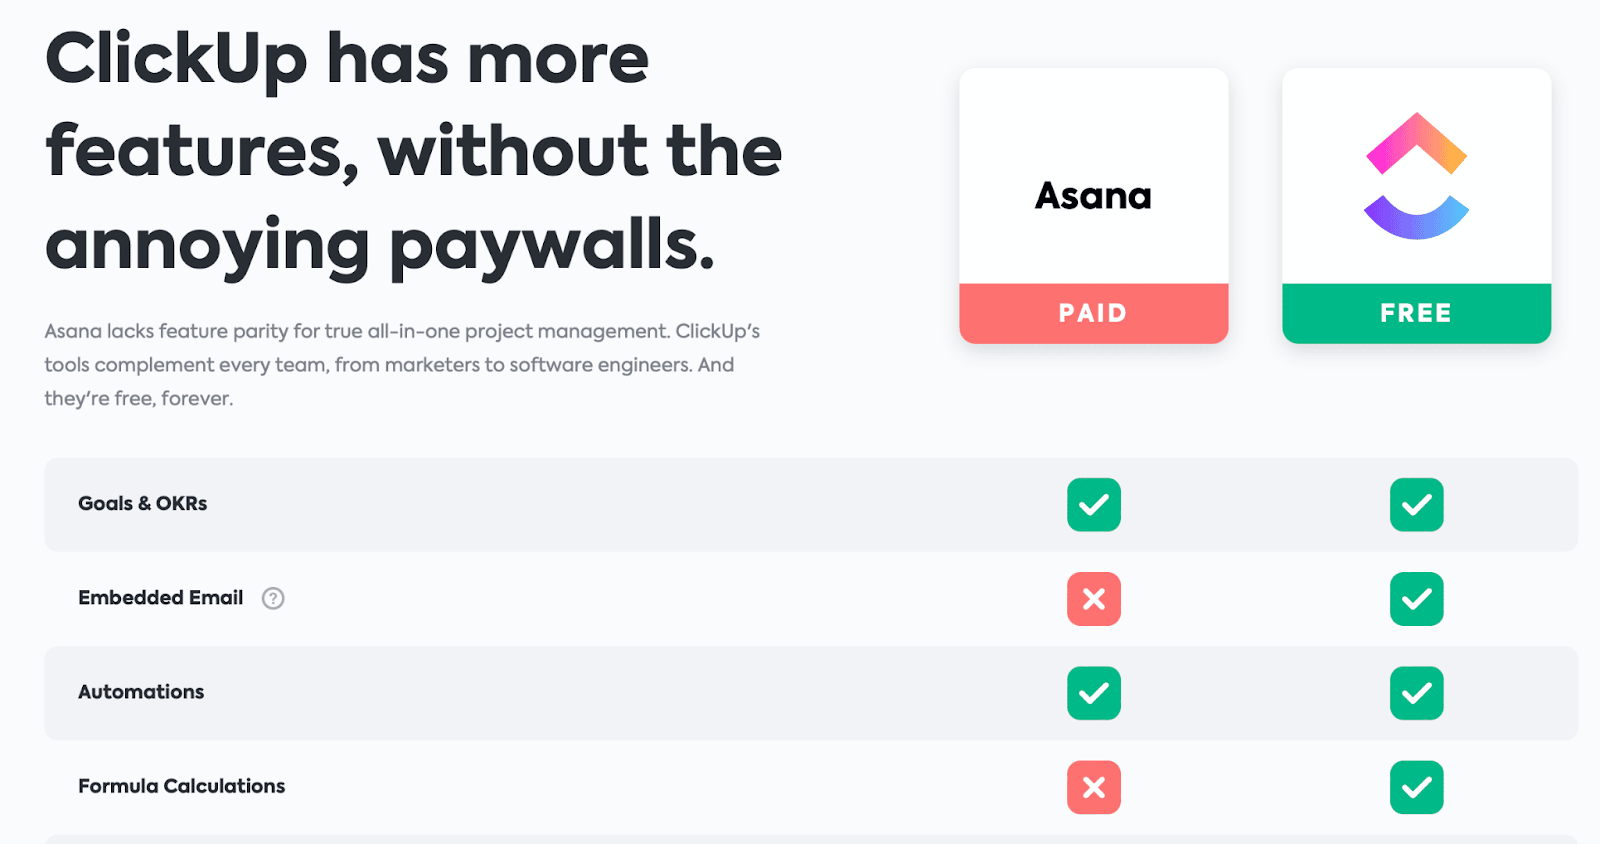Click the 'ClickUp has more features' headline
The width and height of the screenshot is (1600, 844).
414,152
